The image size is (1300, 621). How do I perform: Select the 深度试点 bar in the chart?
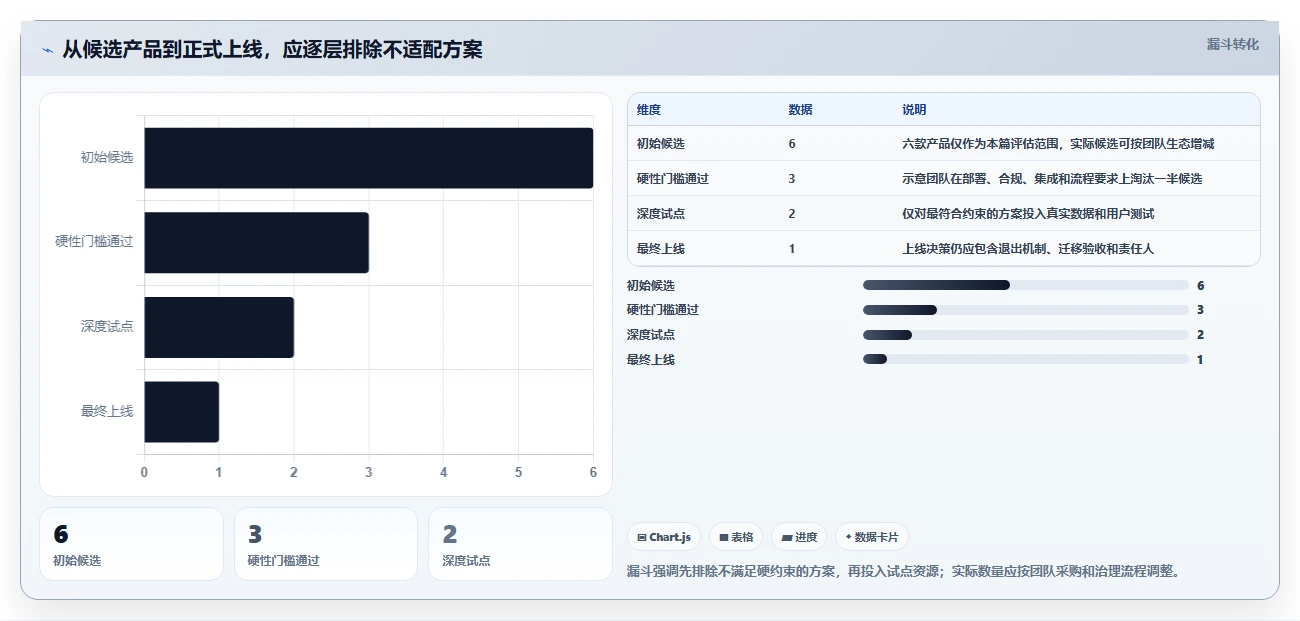click(x=219, y=327)
